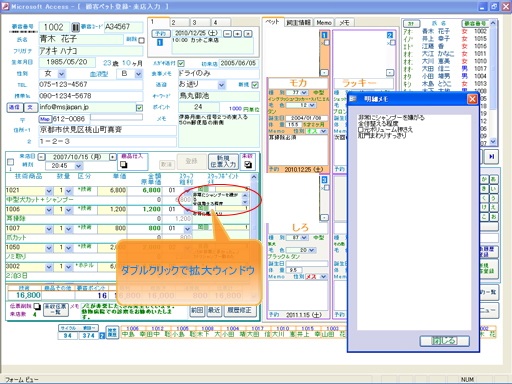Open the coat color dropdown showing 12
Image resolution: width=512 pixels, height=384 pixels.
click(x=312, y=105)
